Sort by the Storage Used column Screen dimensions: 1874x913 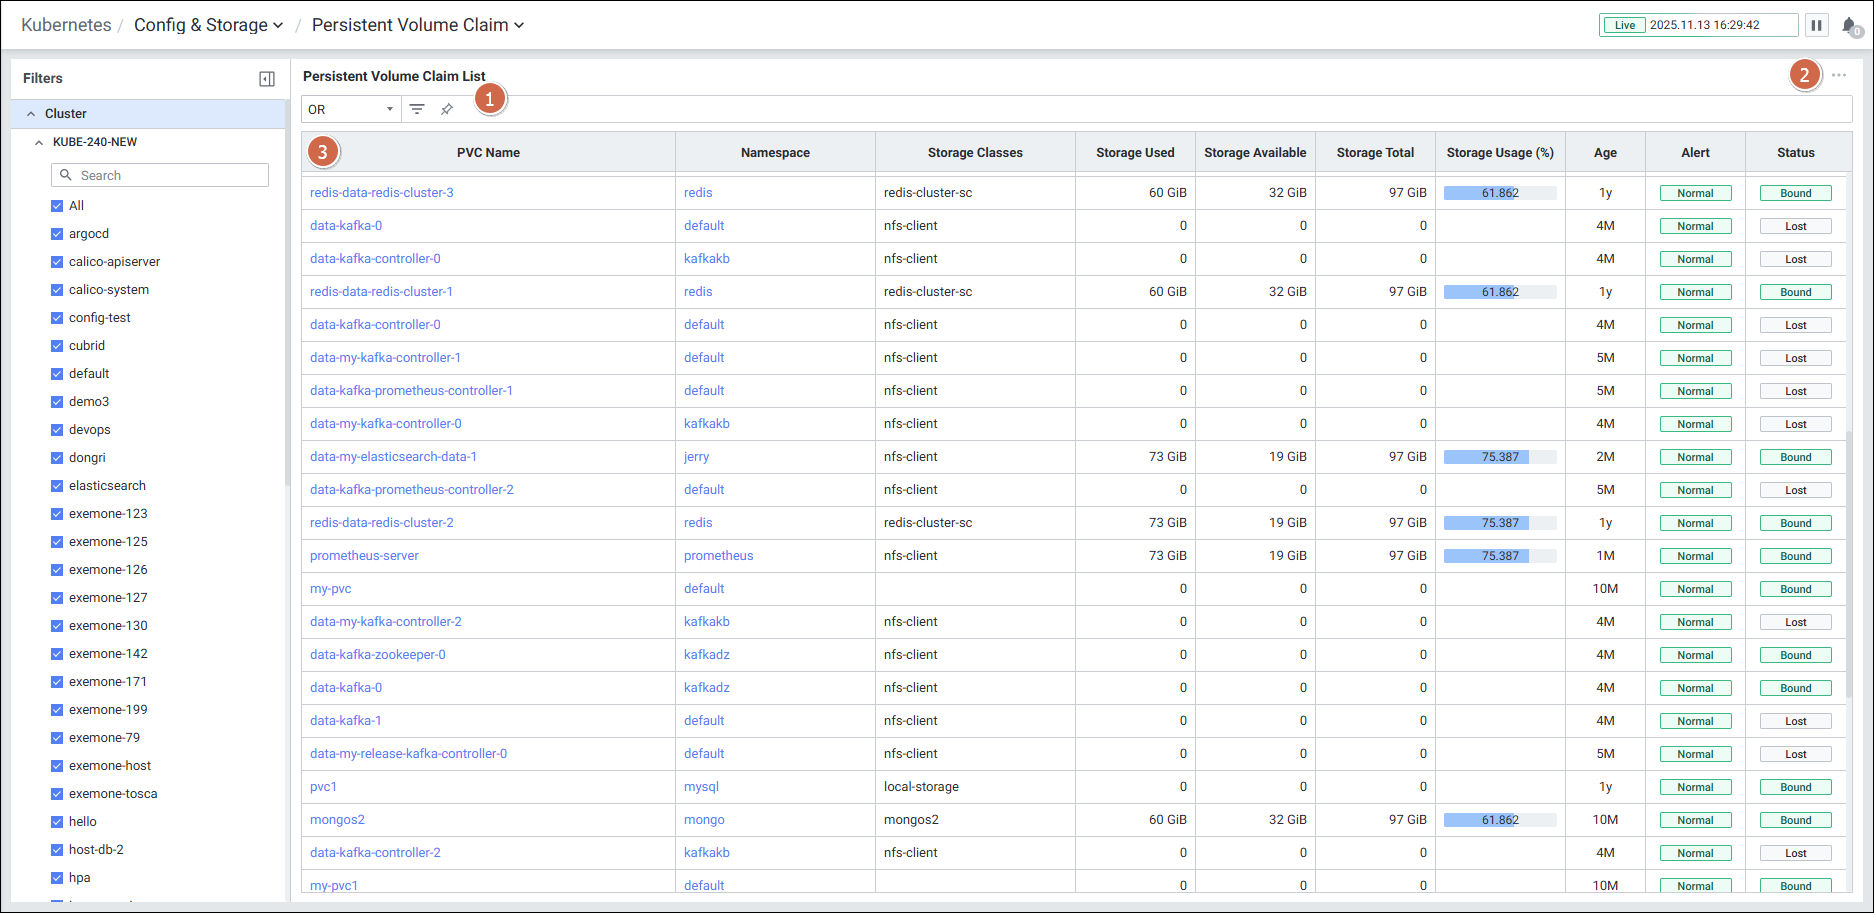[x=1135, y=153]
